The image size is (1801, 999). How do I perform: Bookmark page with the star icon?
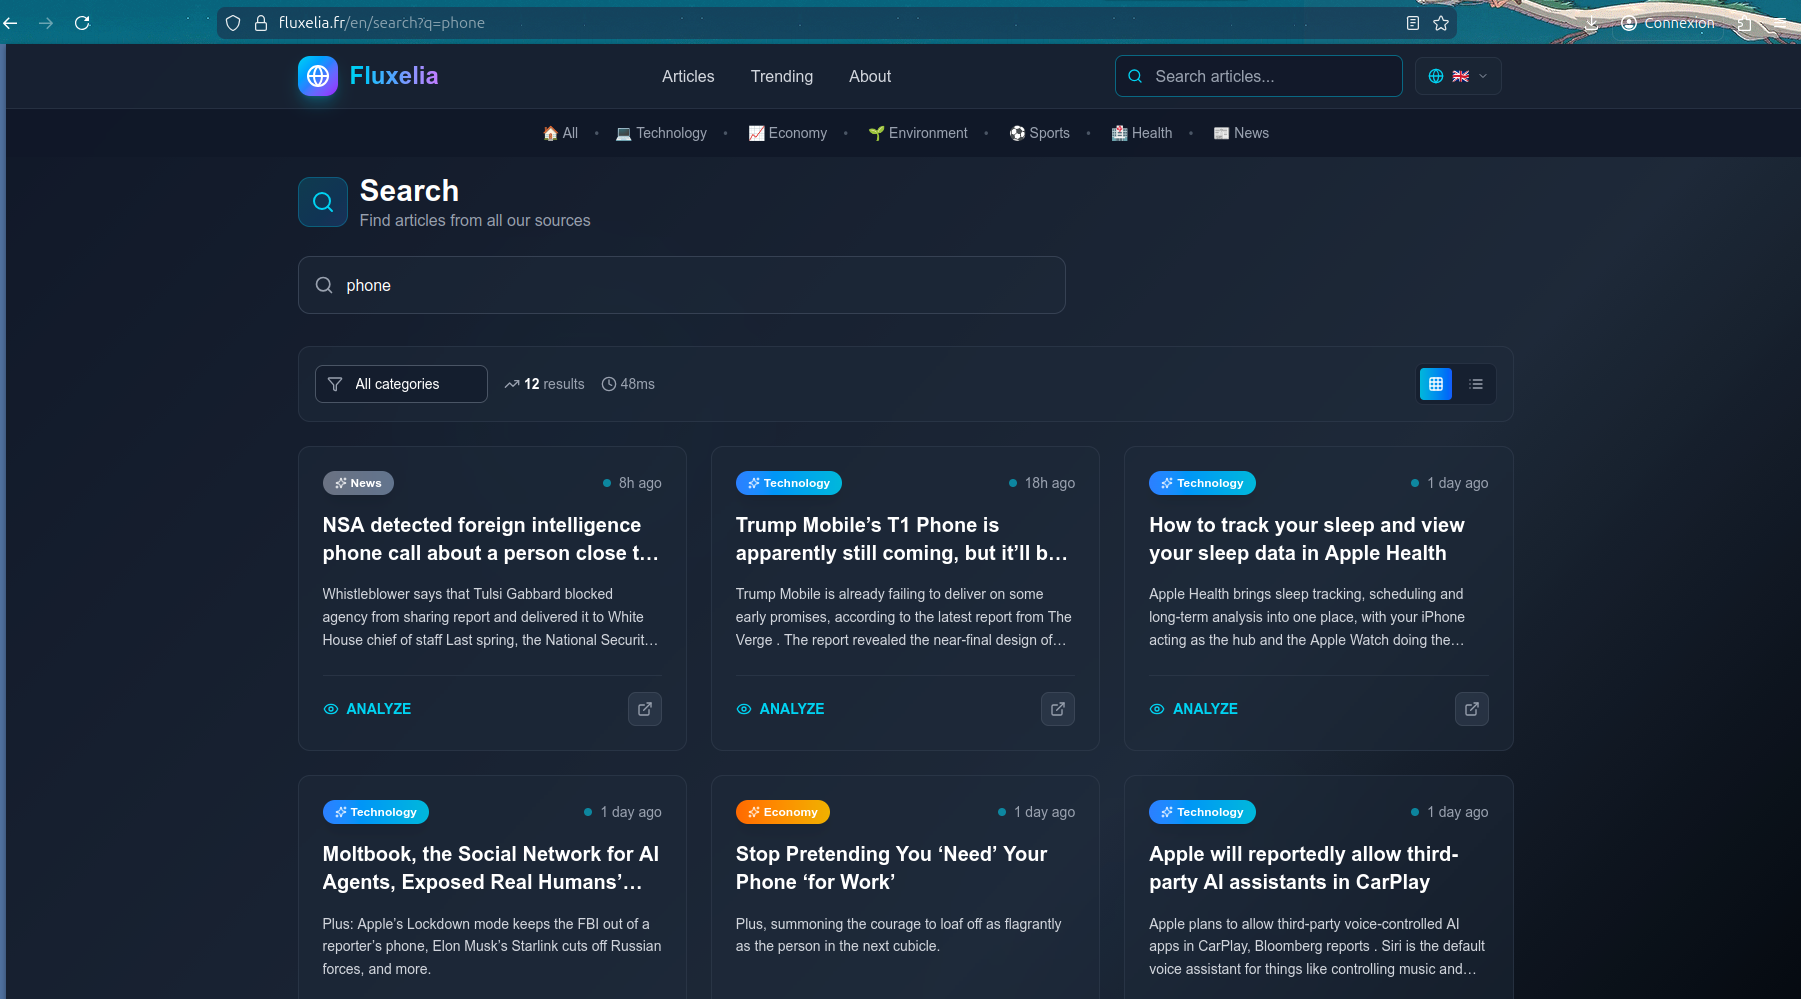click(1441, 22)
